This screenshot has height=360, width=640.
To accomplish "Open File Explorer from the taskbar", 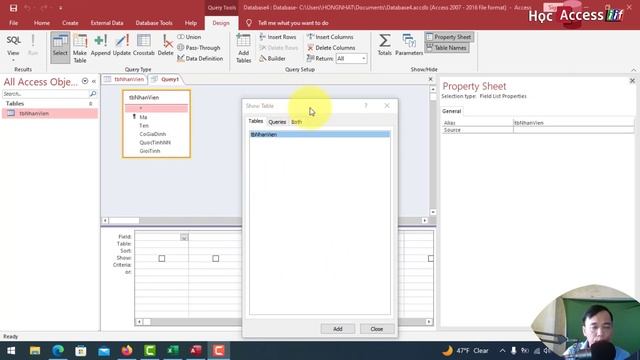I will [35, 351].
